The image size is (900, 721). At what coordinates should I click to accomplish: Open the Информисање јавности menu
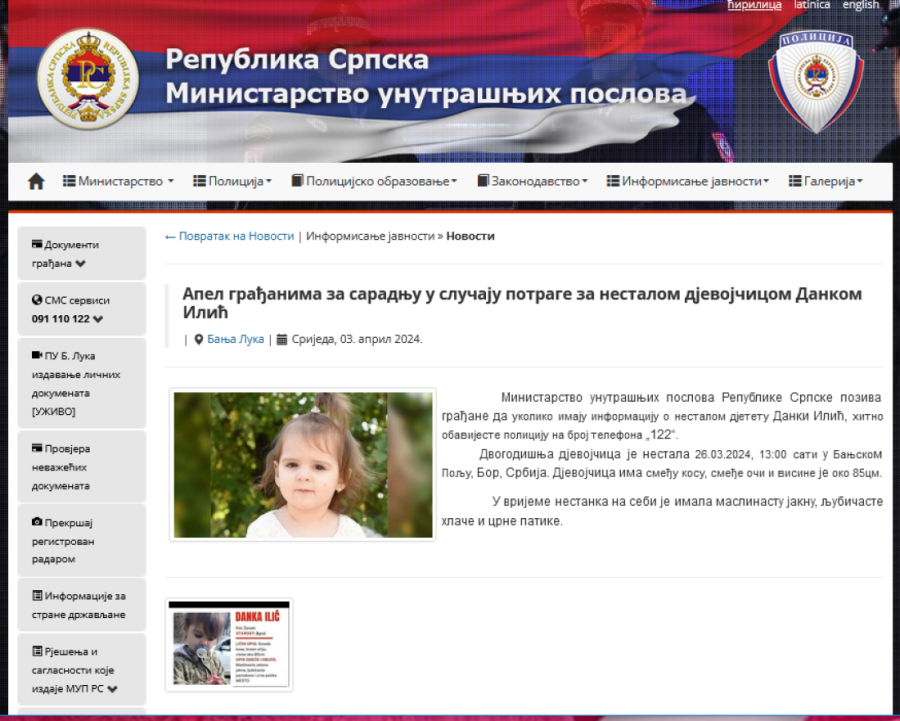click(x=687, y=181)
